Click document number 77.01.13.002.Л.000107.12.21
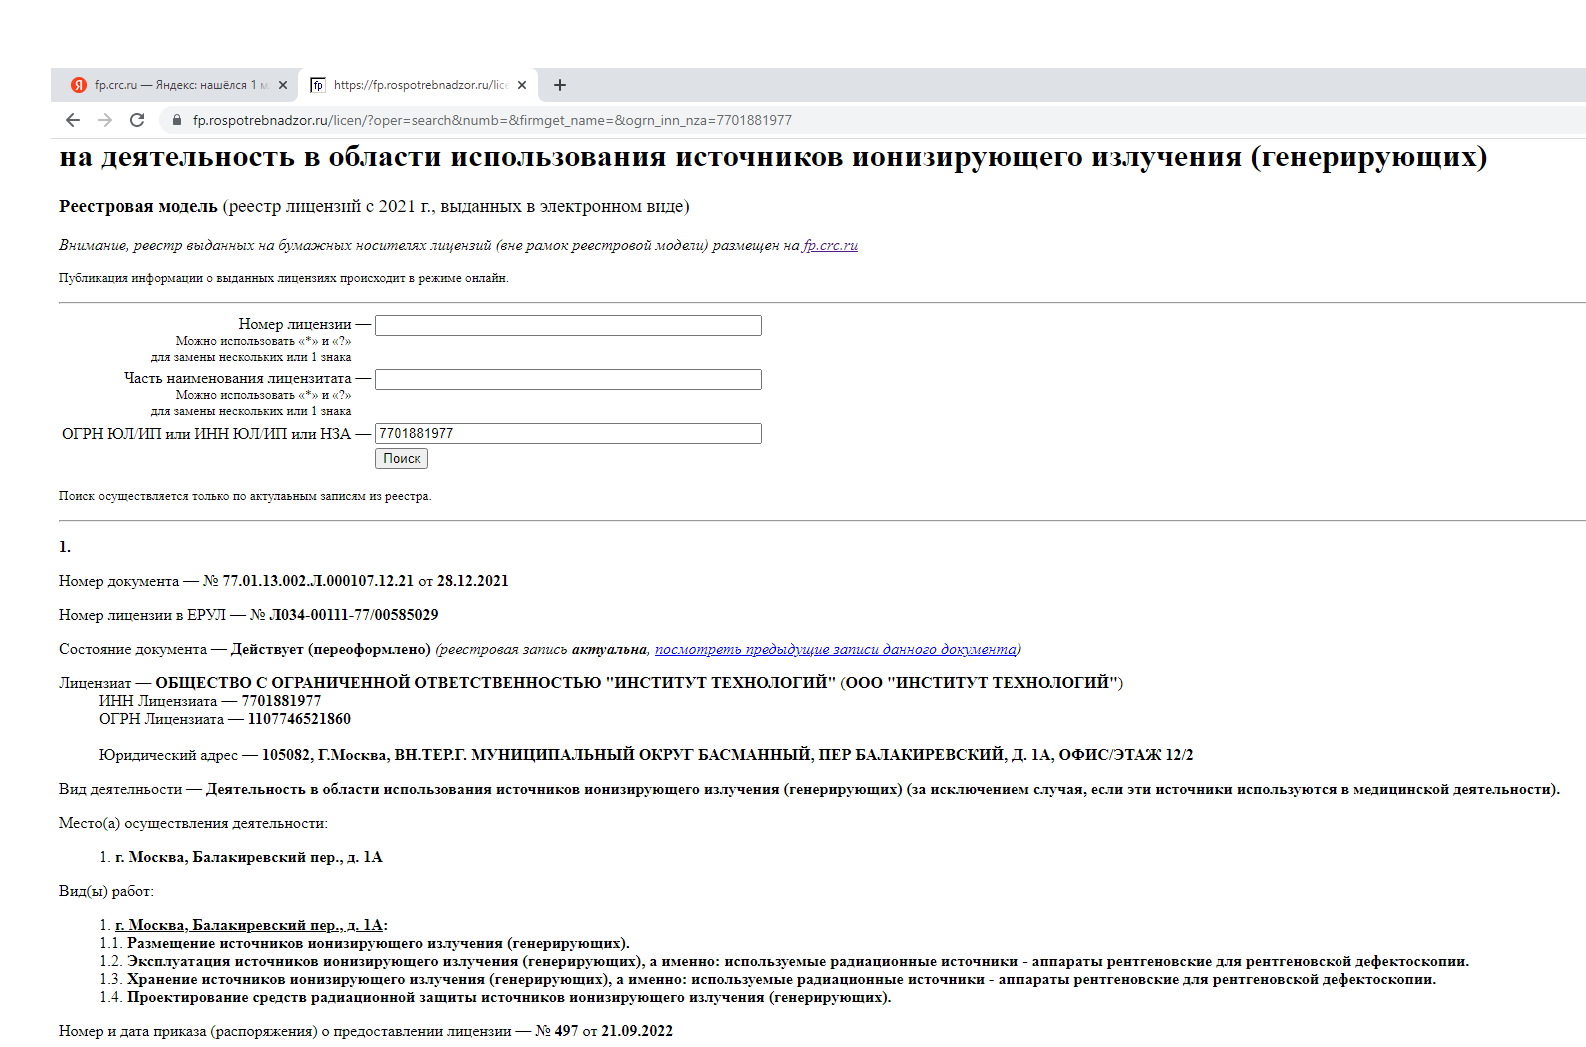 [x=318, y=581]
